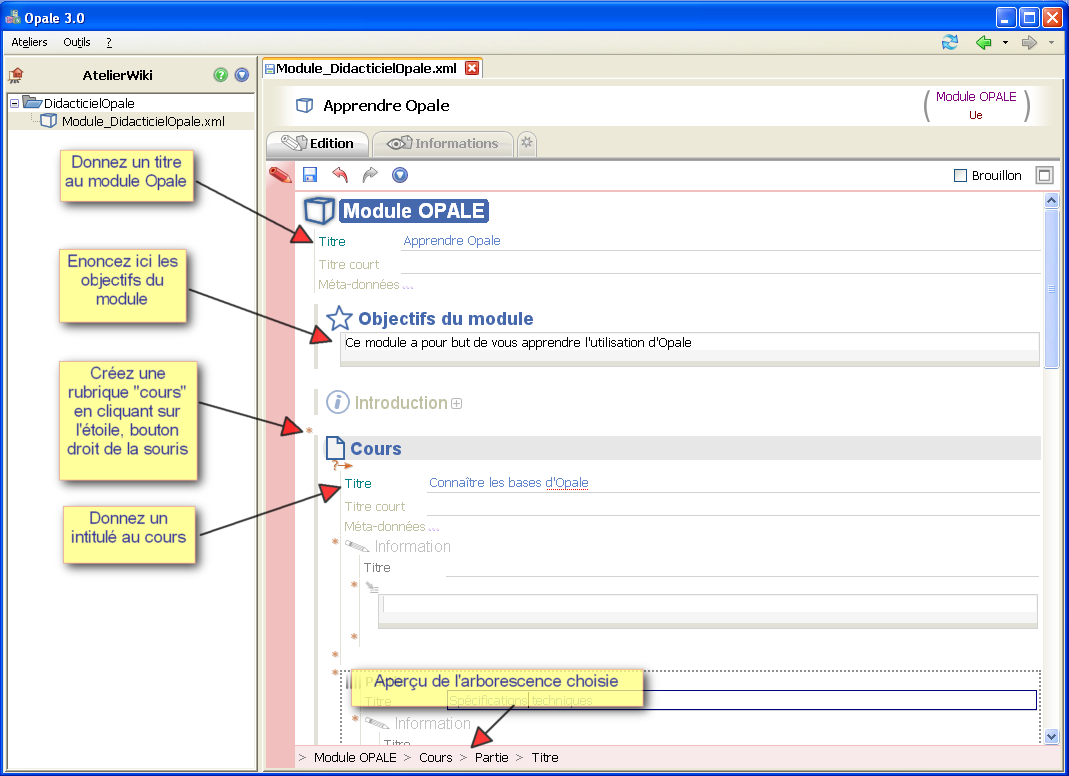Open the back history dropdown arrow
Image resolution: width=1069 pixels, height=776 pixels.
[1005, 42]
